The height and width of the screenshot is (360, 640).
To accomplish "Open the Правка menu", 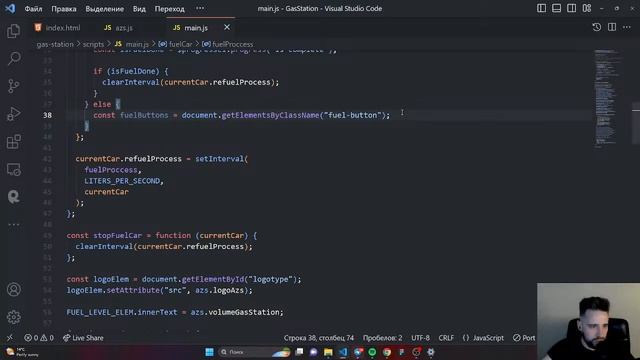I will coord(64,9).
